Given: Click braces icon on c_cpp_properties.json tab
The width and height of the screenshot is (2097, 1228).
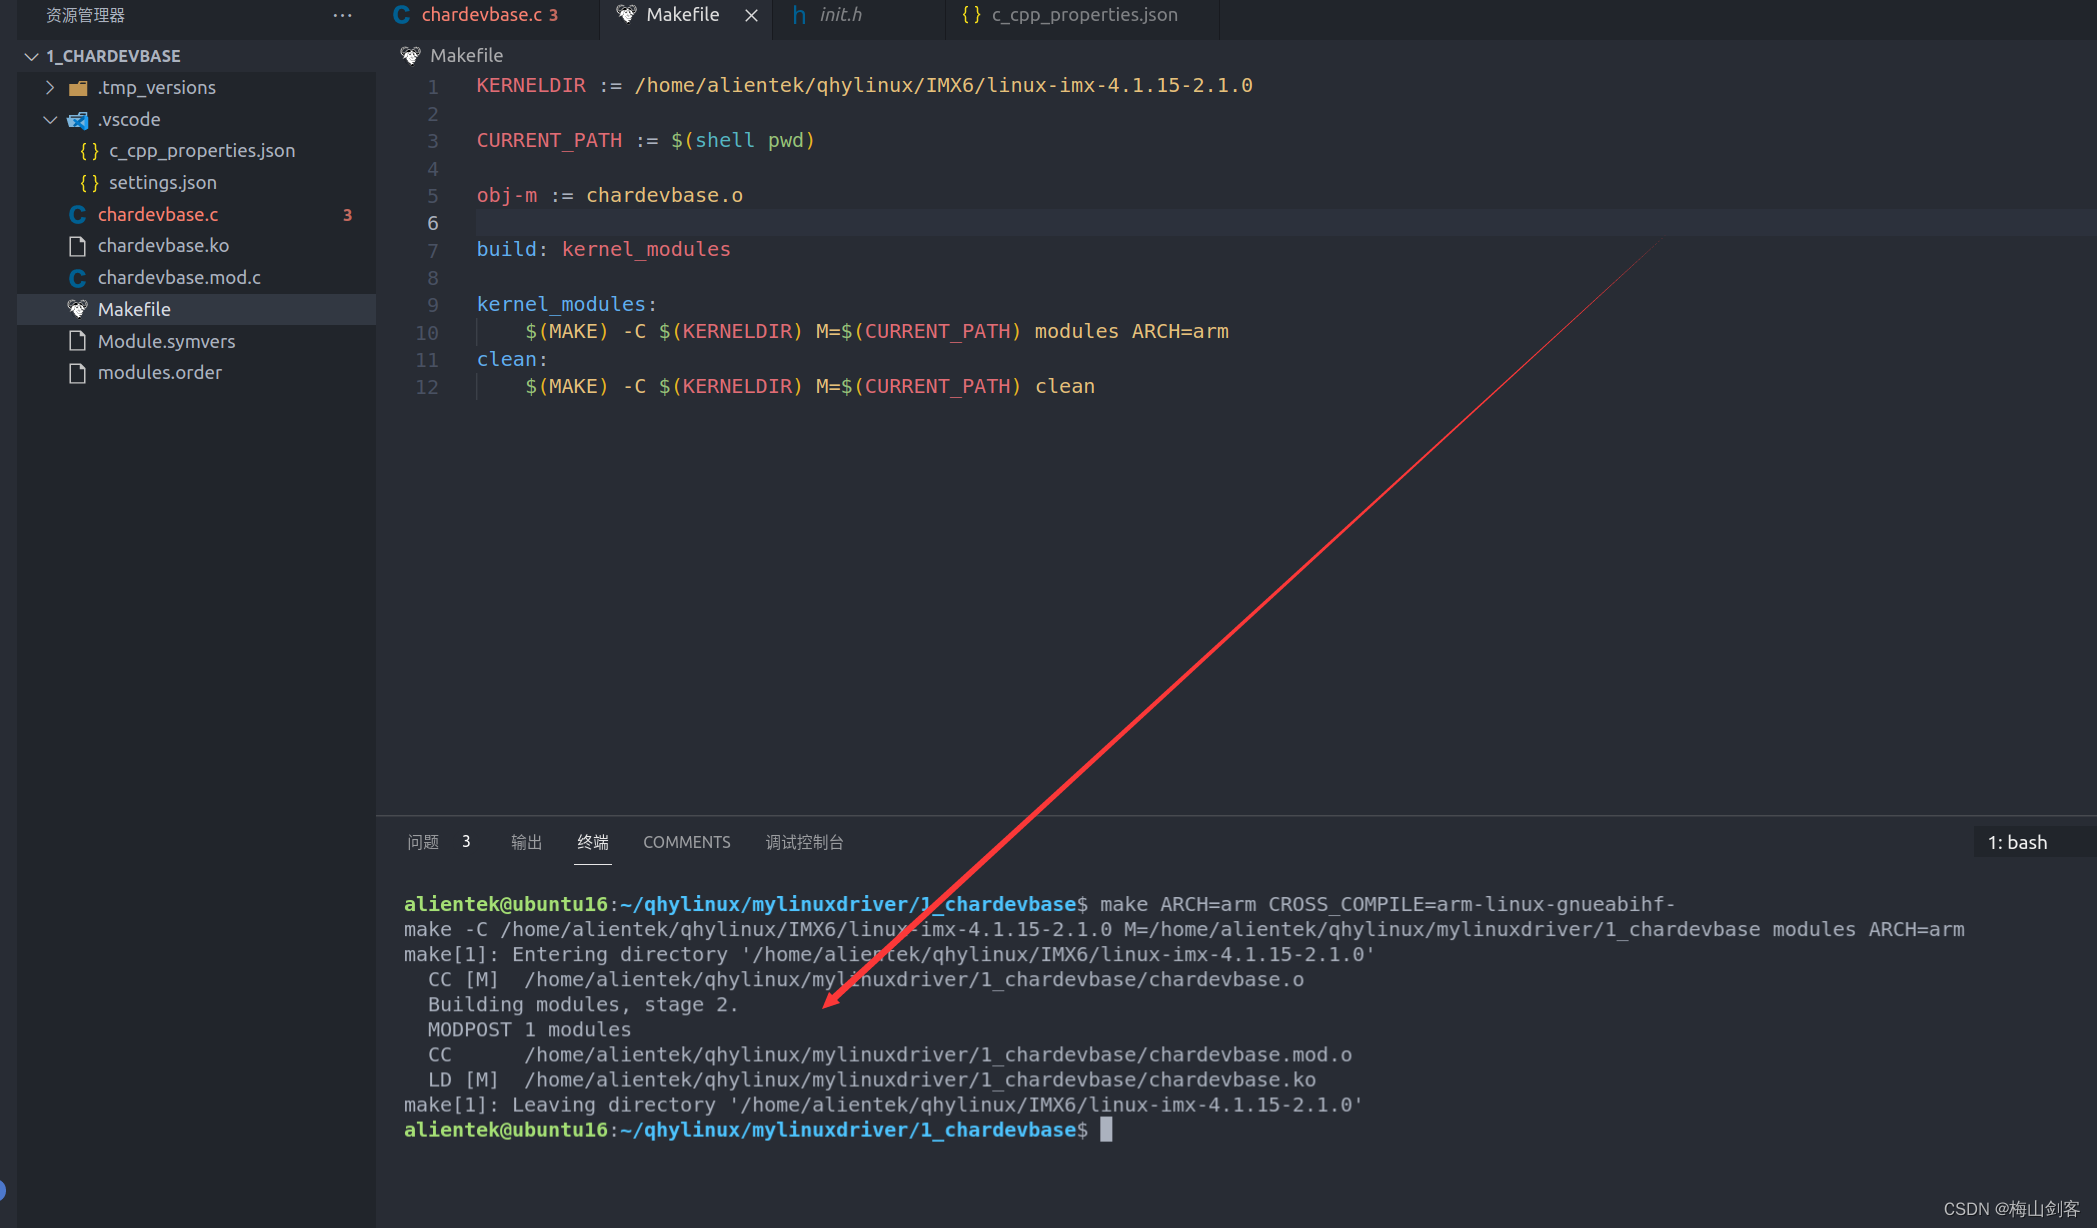Looking at the screenshot, I should pos(970,15).
